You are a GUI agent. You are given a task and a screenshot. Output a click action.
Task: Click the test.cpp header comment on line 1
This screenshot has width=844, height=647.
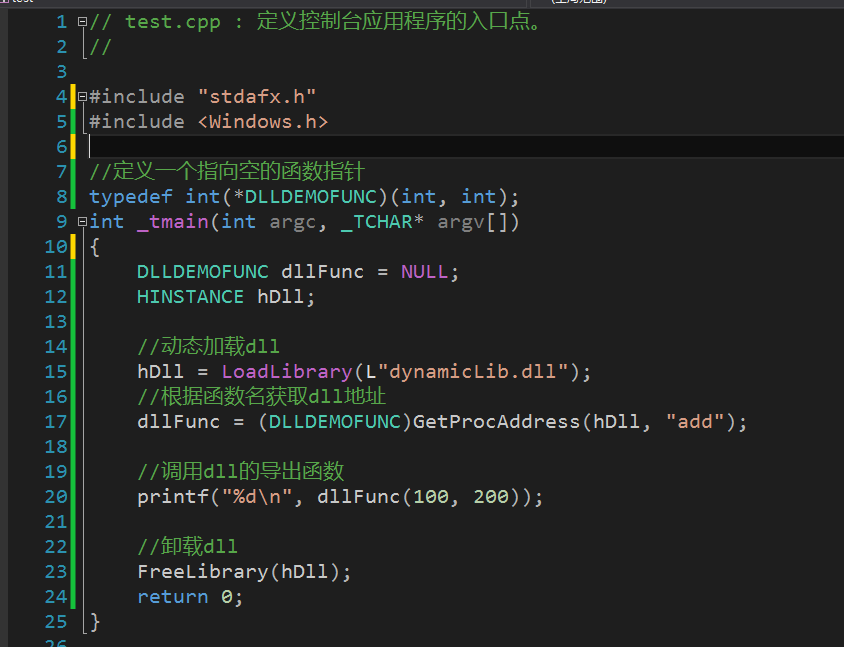click(x=315, y=22)
